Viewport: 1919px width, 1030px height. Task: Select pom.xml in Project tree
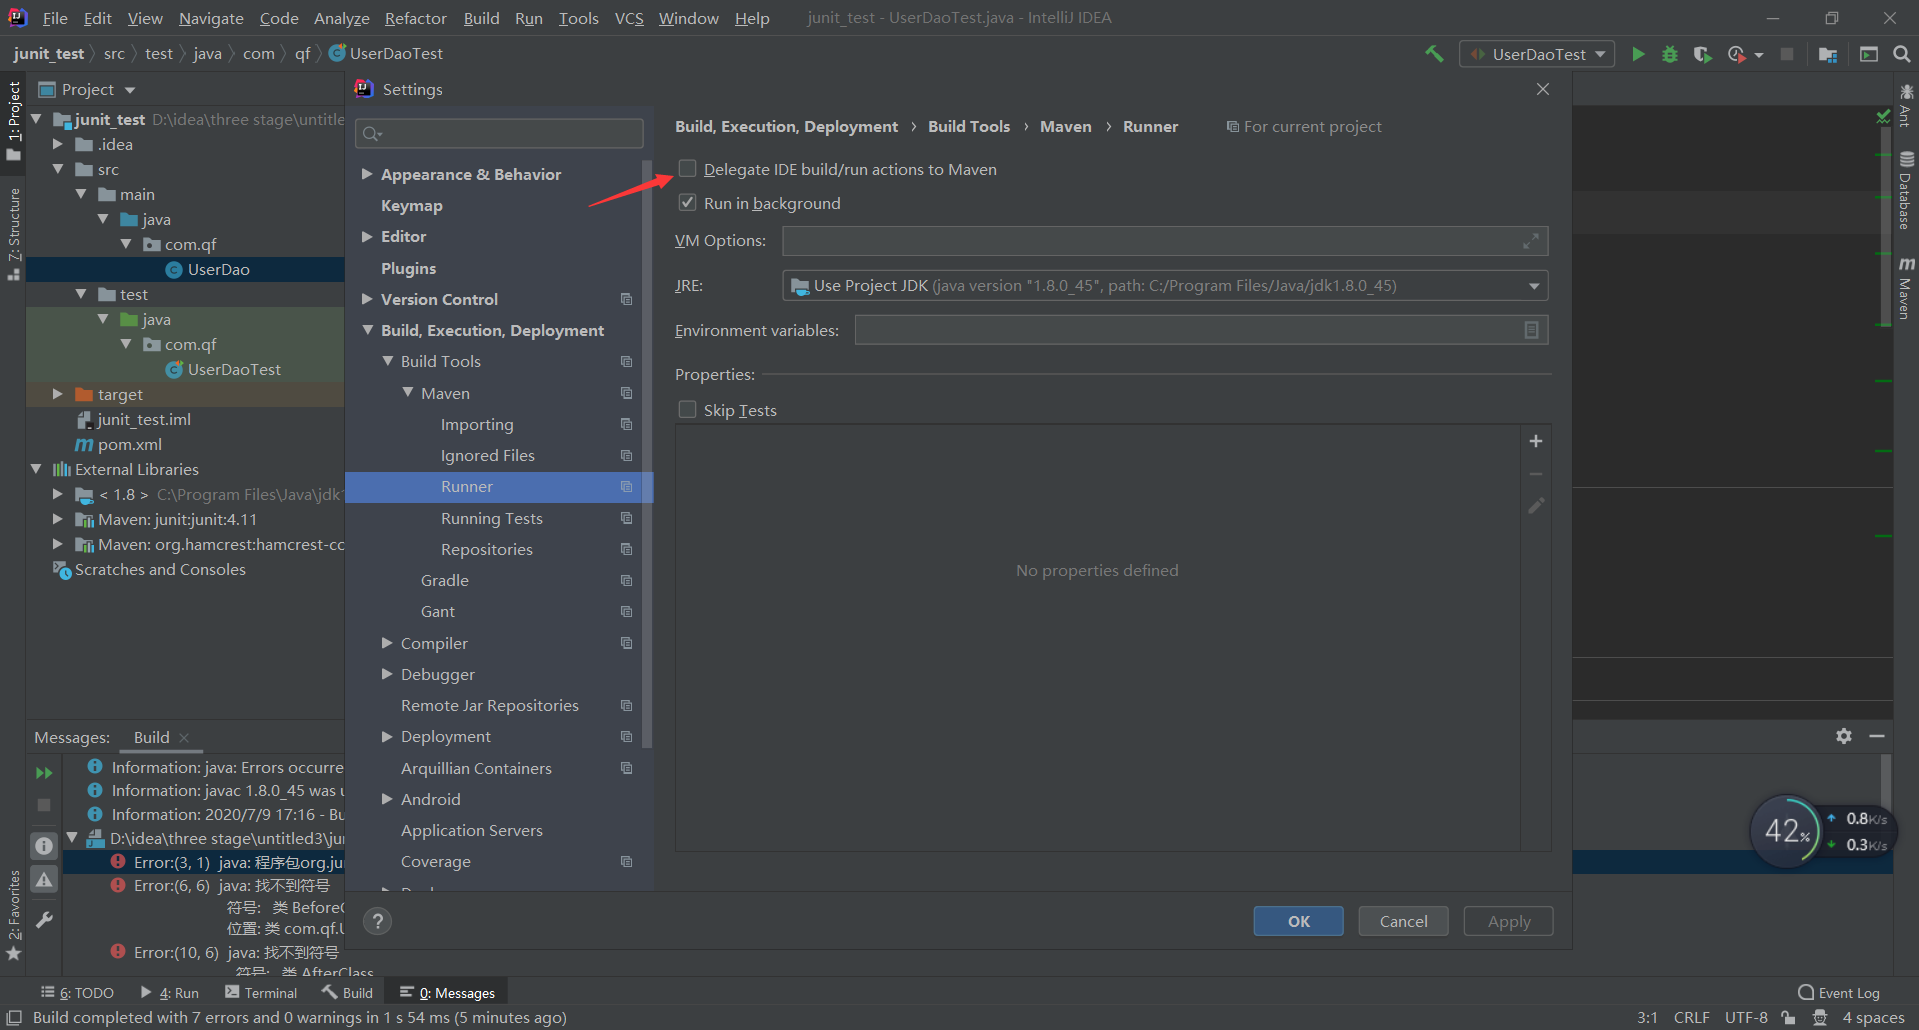(x=129, y=444)
